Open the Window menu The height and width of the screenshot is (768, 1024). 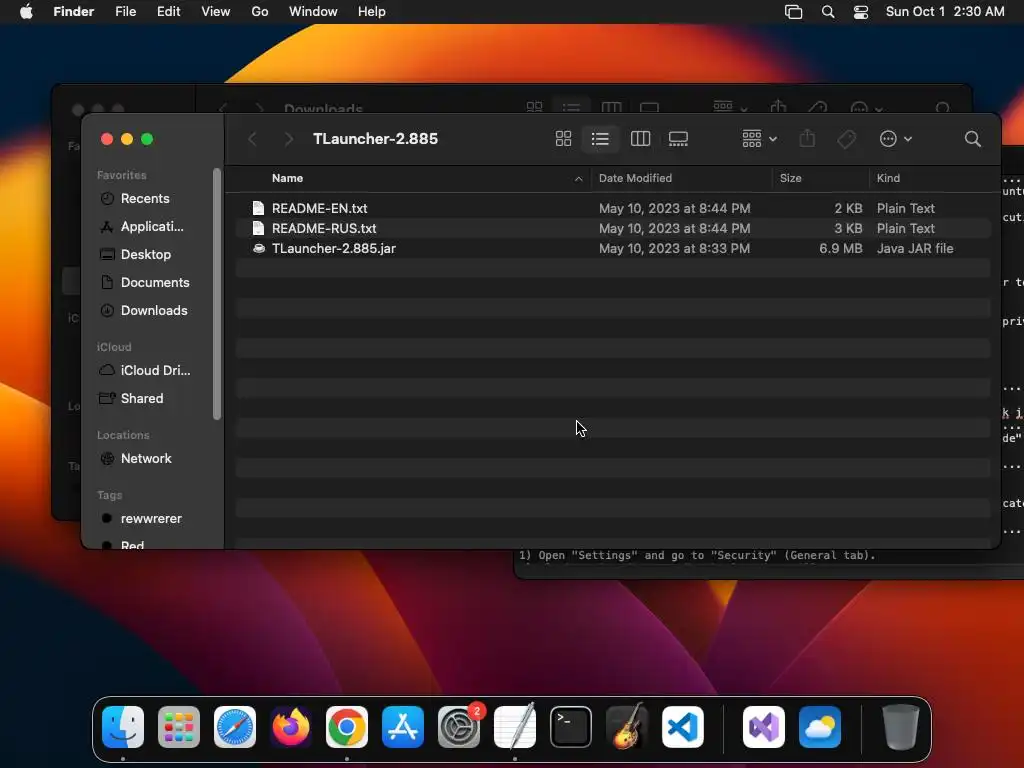click(313, 12)
